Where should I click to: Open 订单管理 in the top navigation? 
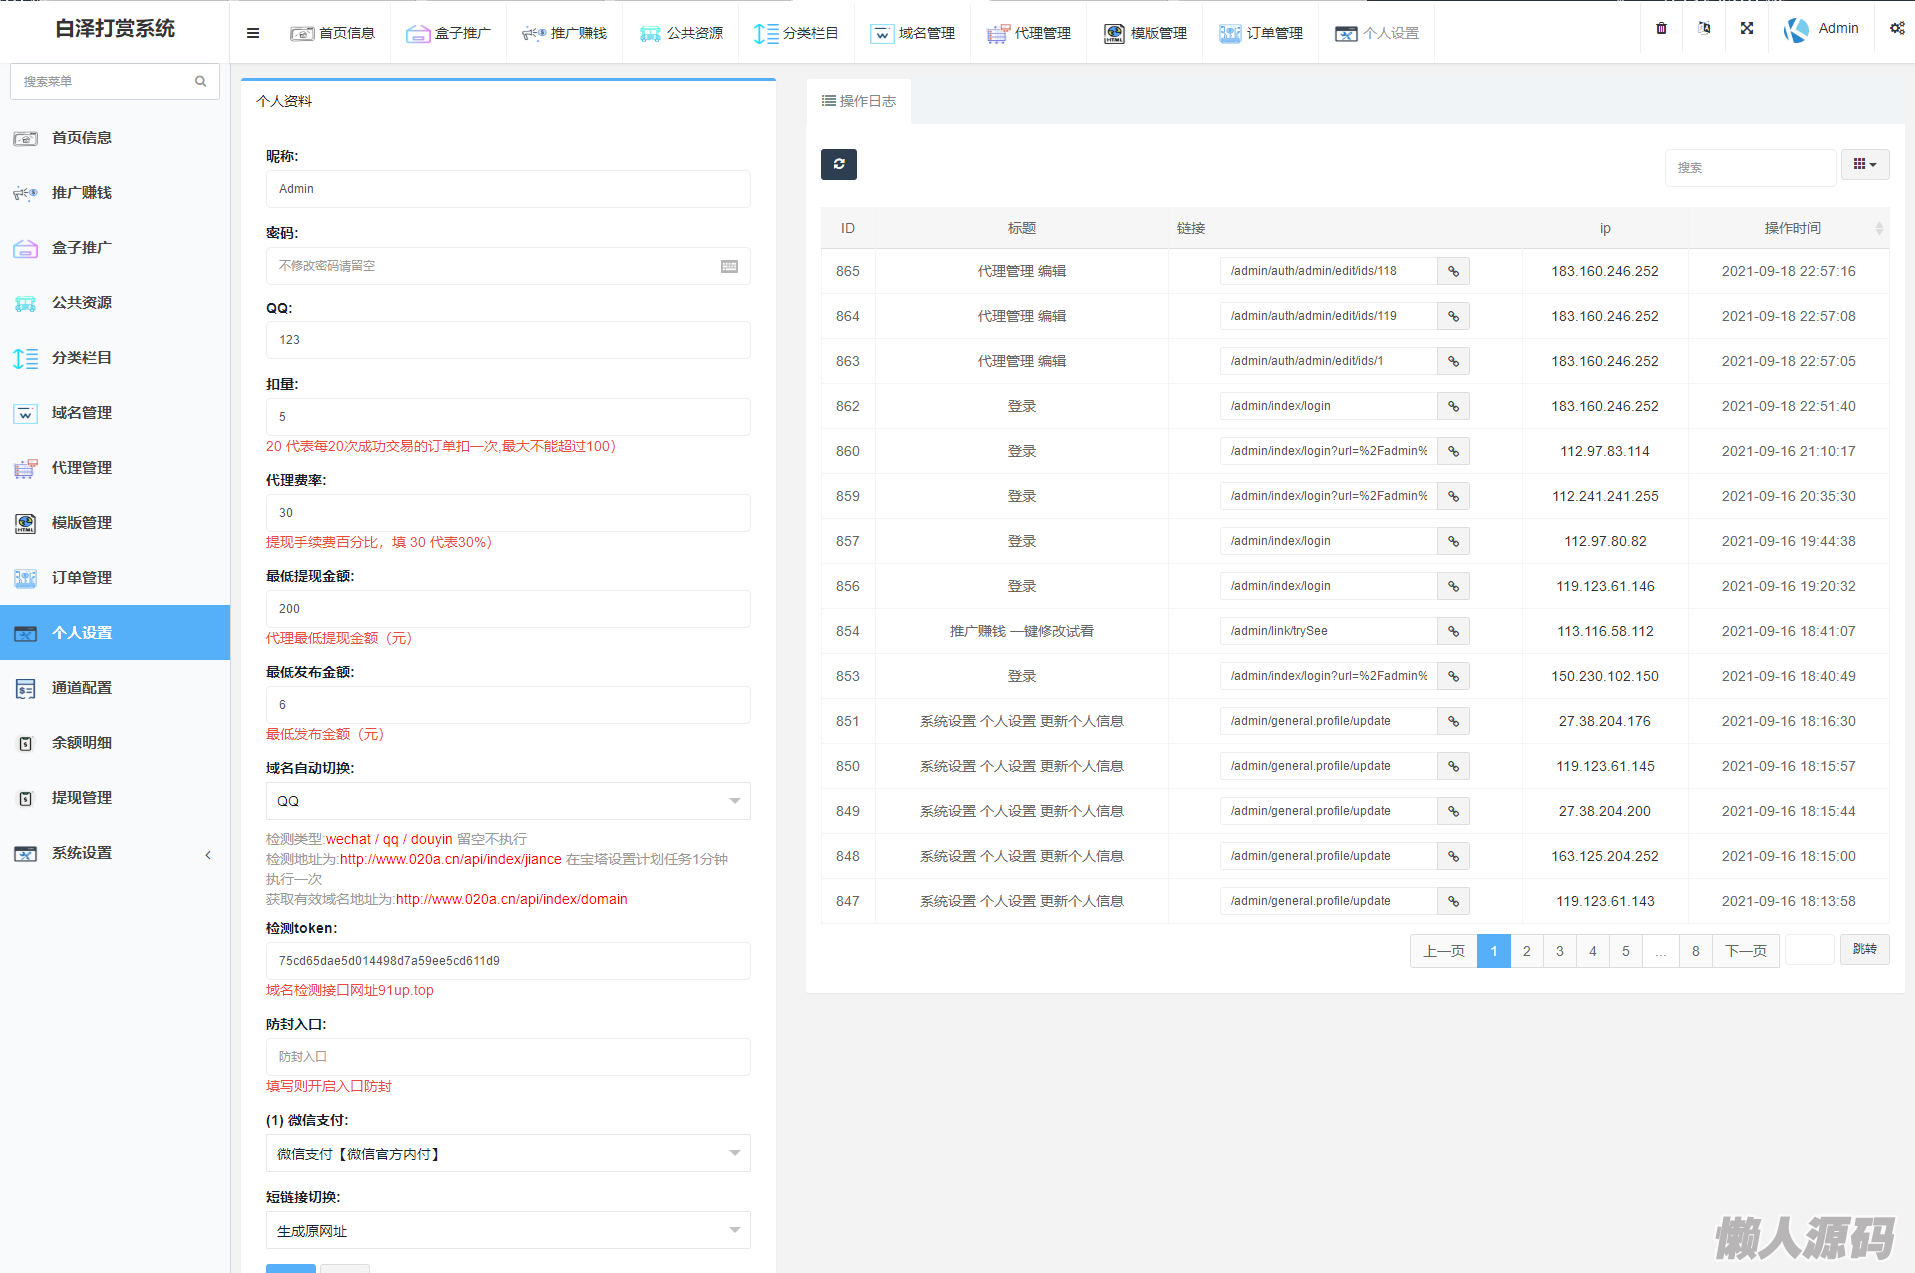tap(1261, 33)
